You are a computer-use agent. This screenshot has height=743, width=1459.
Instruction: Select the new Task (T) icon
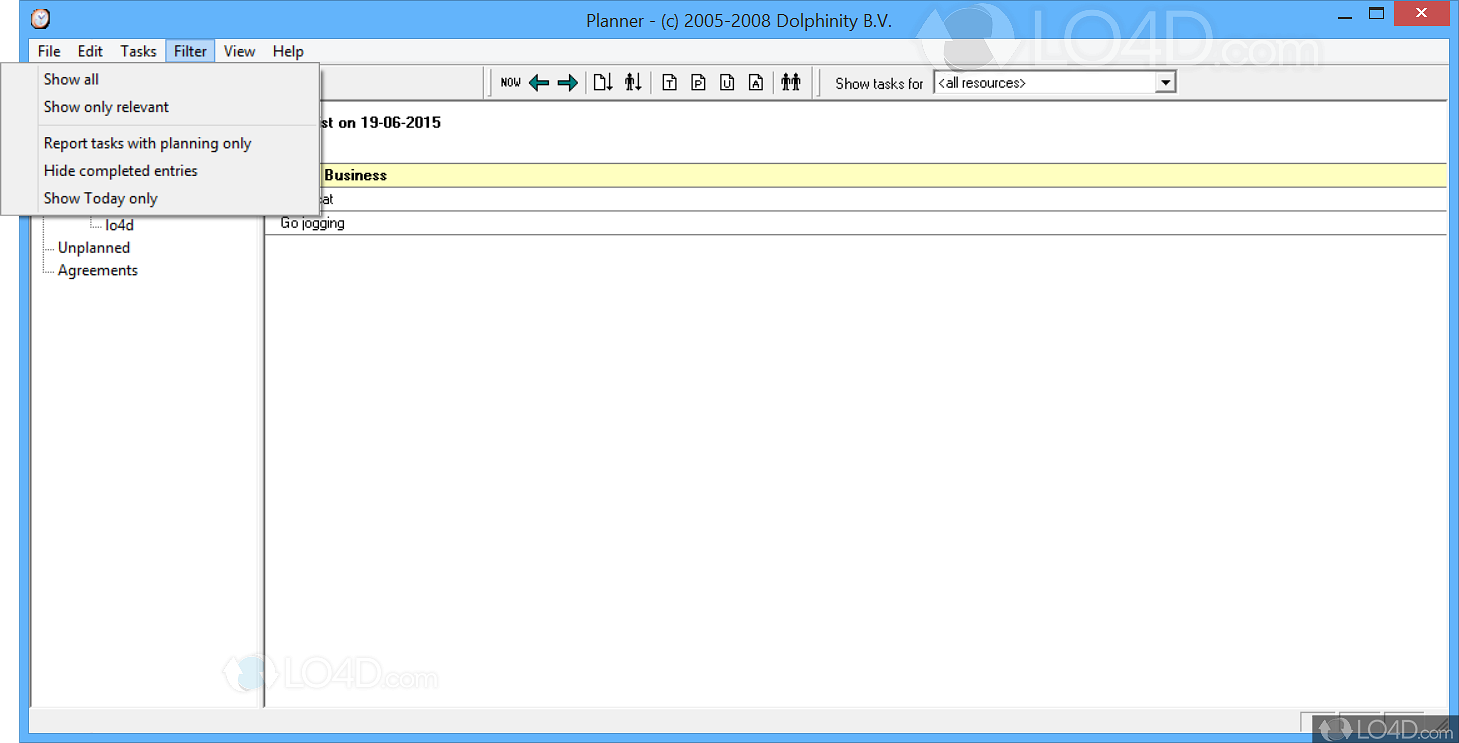pos(669,82)
